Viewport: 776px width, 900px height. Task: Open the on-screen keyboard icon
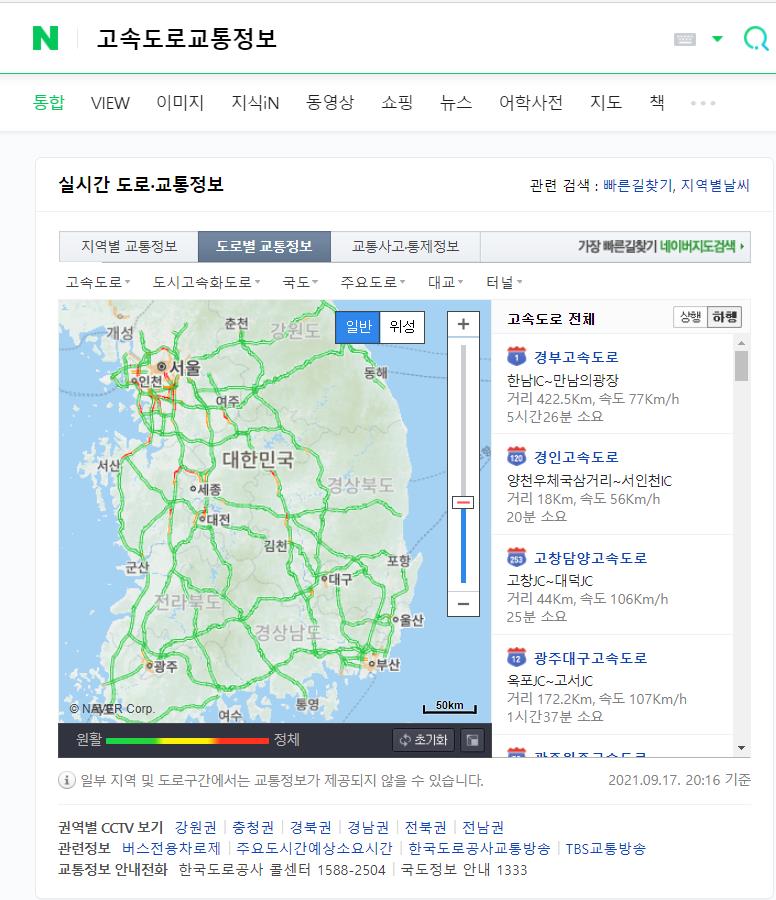pos(684,39)
